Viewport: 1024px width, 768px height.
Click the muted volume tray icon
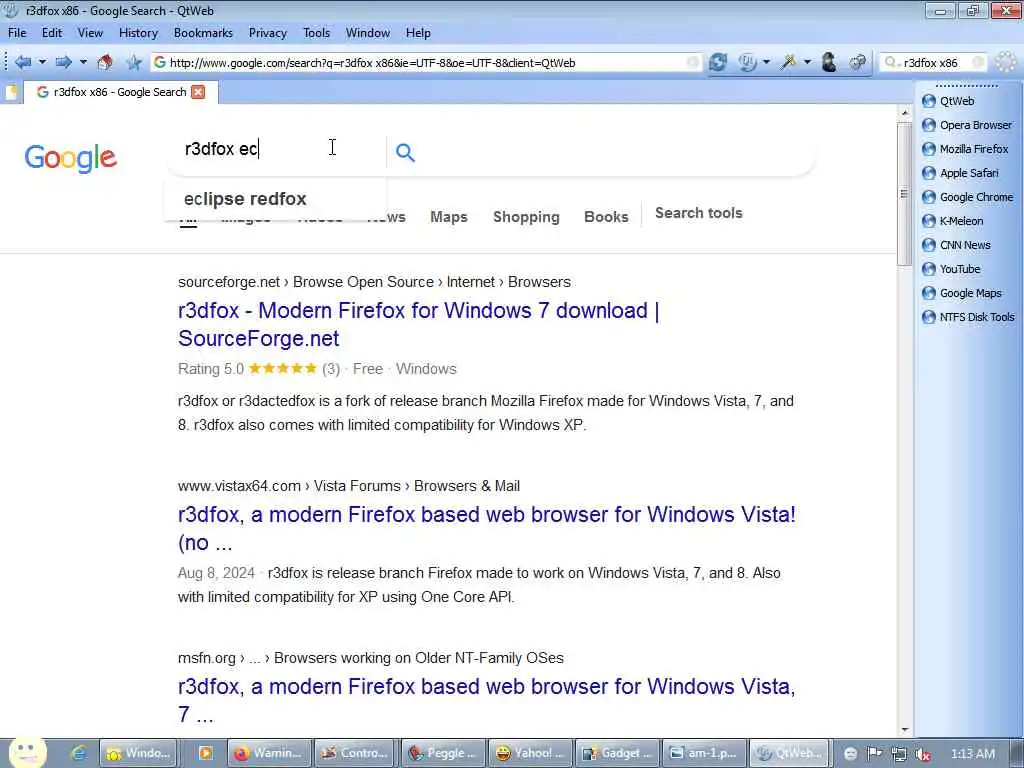click(923, 754)
